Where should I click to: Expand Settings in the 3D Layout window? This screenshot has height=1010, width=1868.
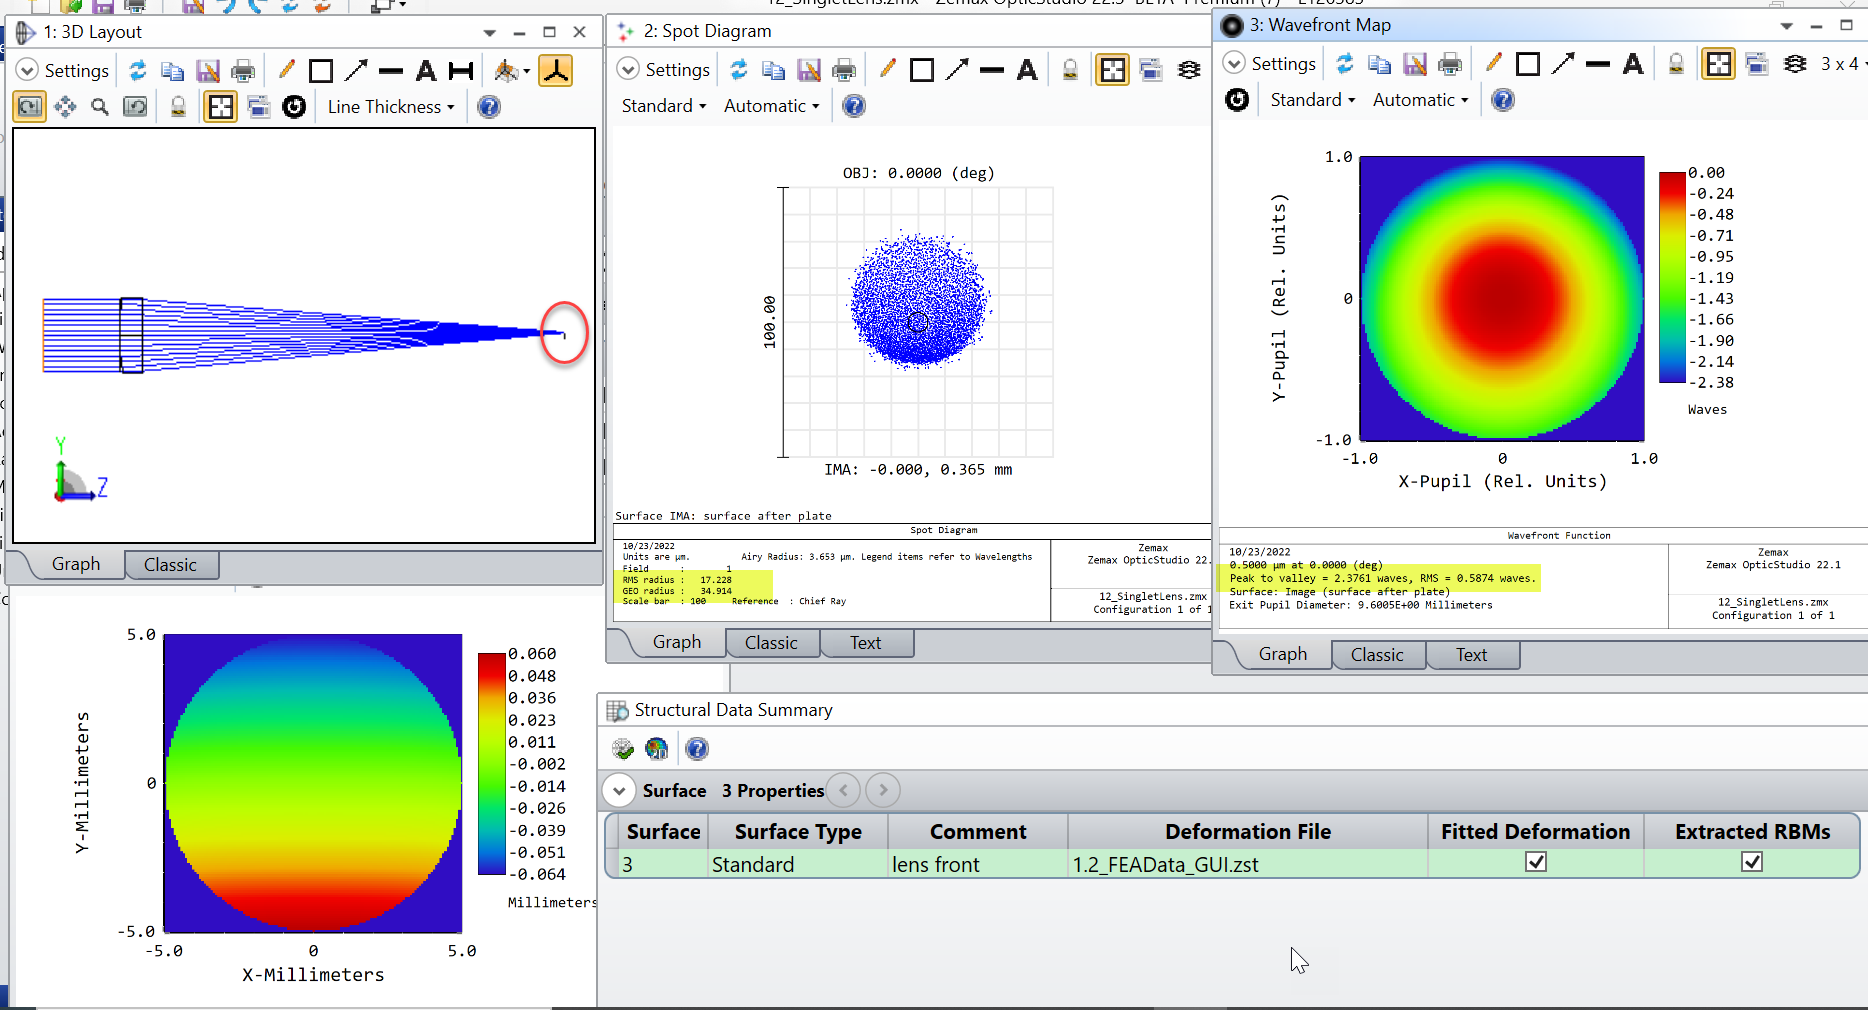coord(63,70)
